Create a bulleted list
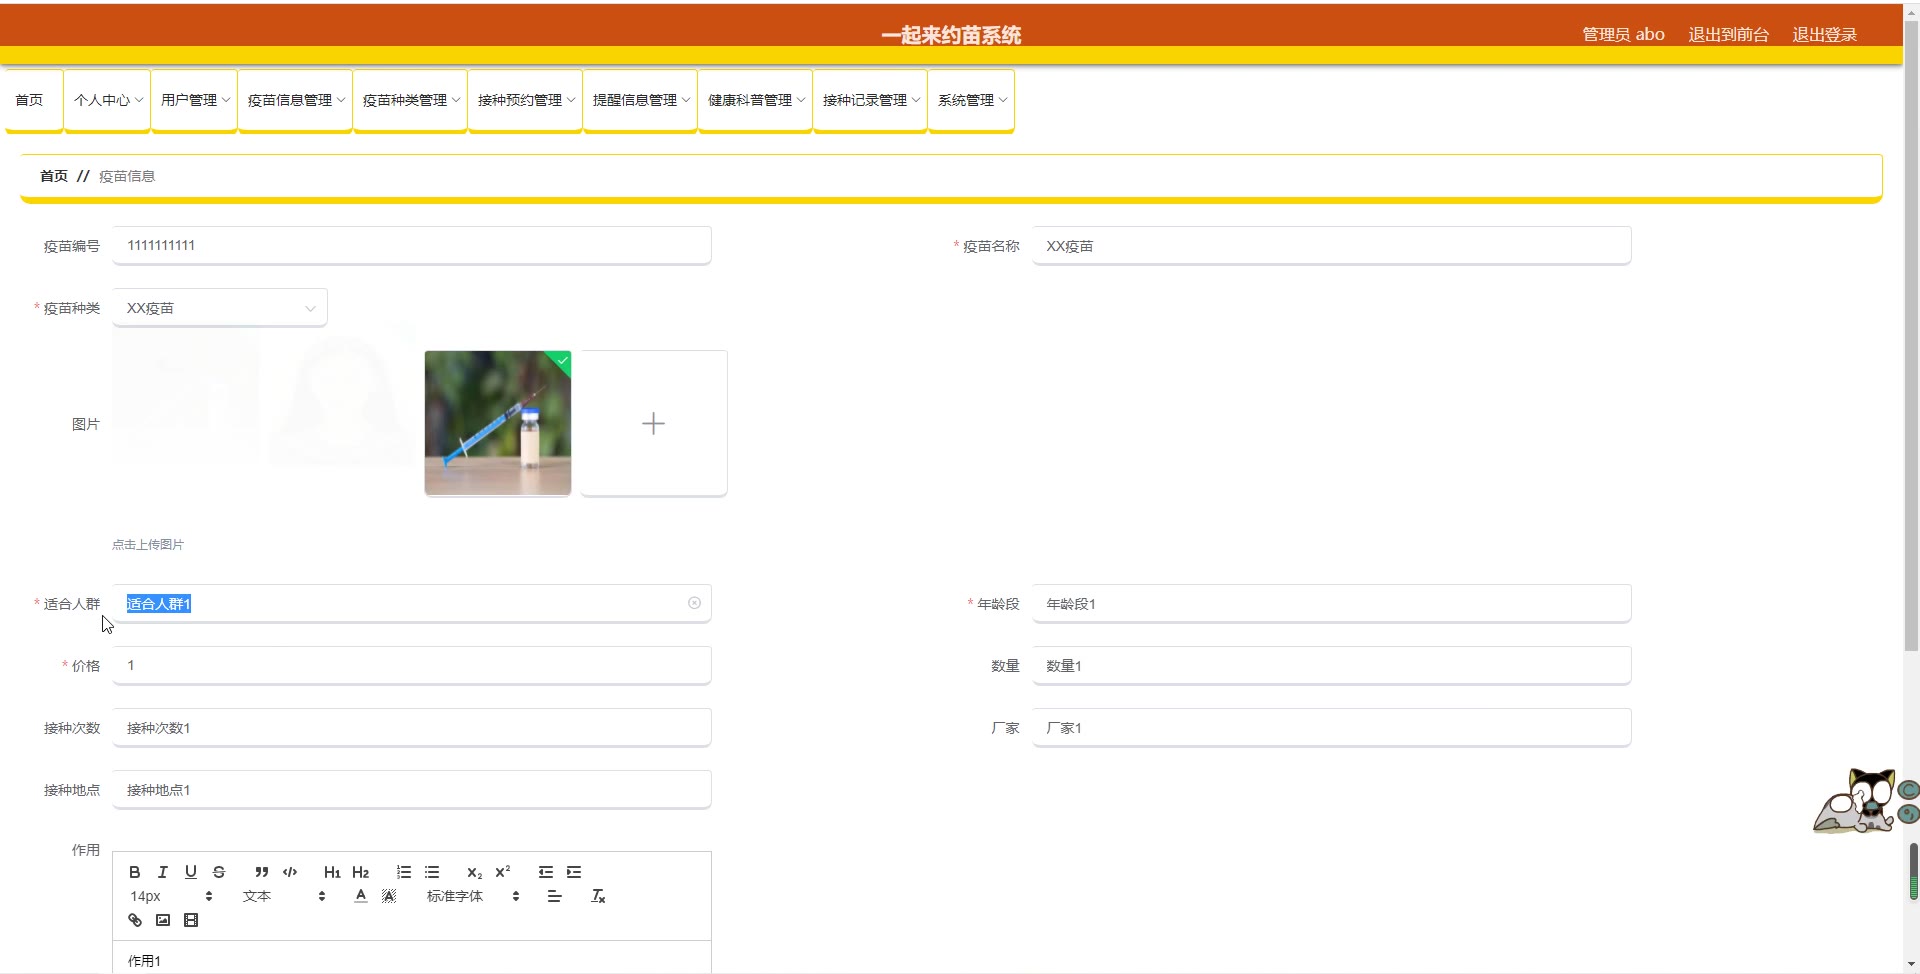Image resolution: width=1920 pixels, height=974 pixels. [x=432, y=872]
